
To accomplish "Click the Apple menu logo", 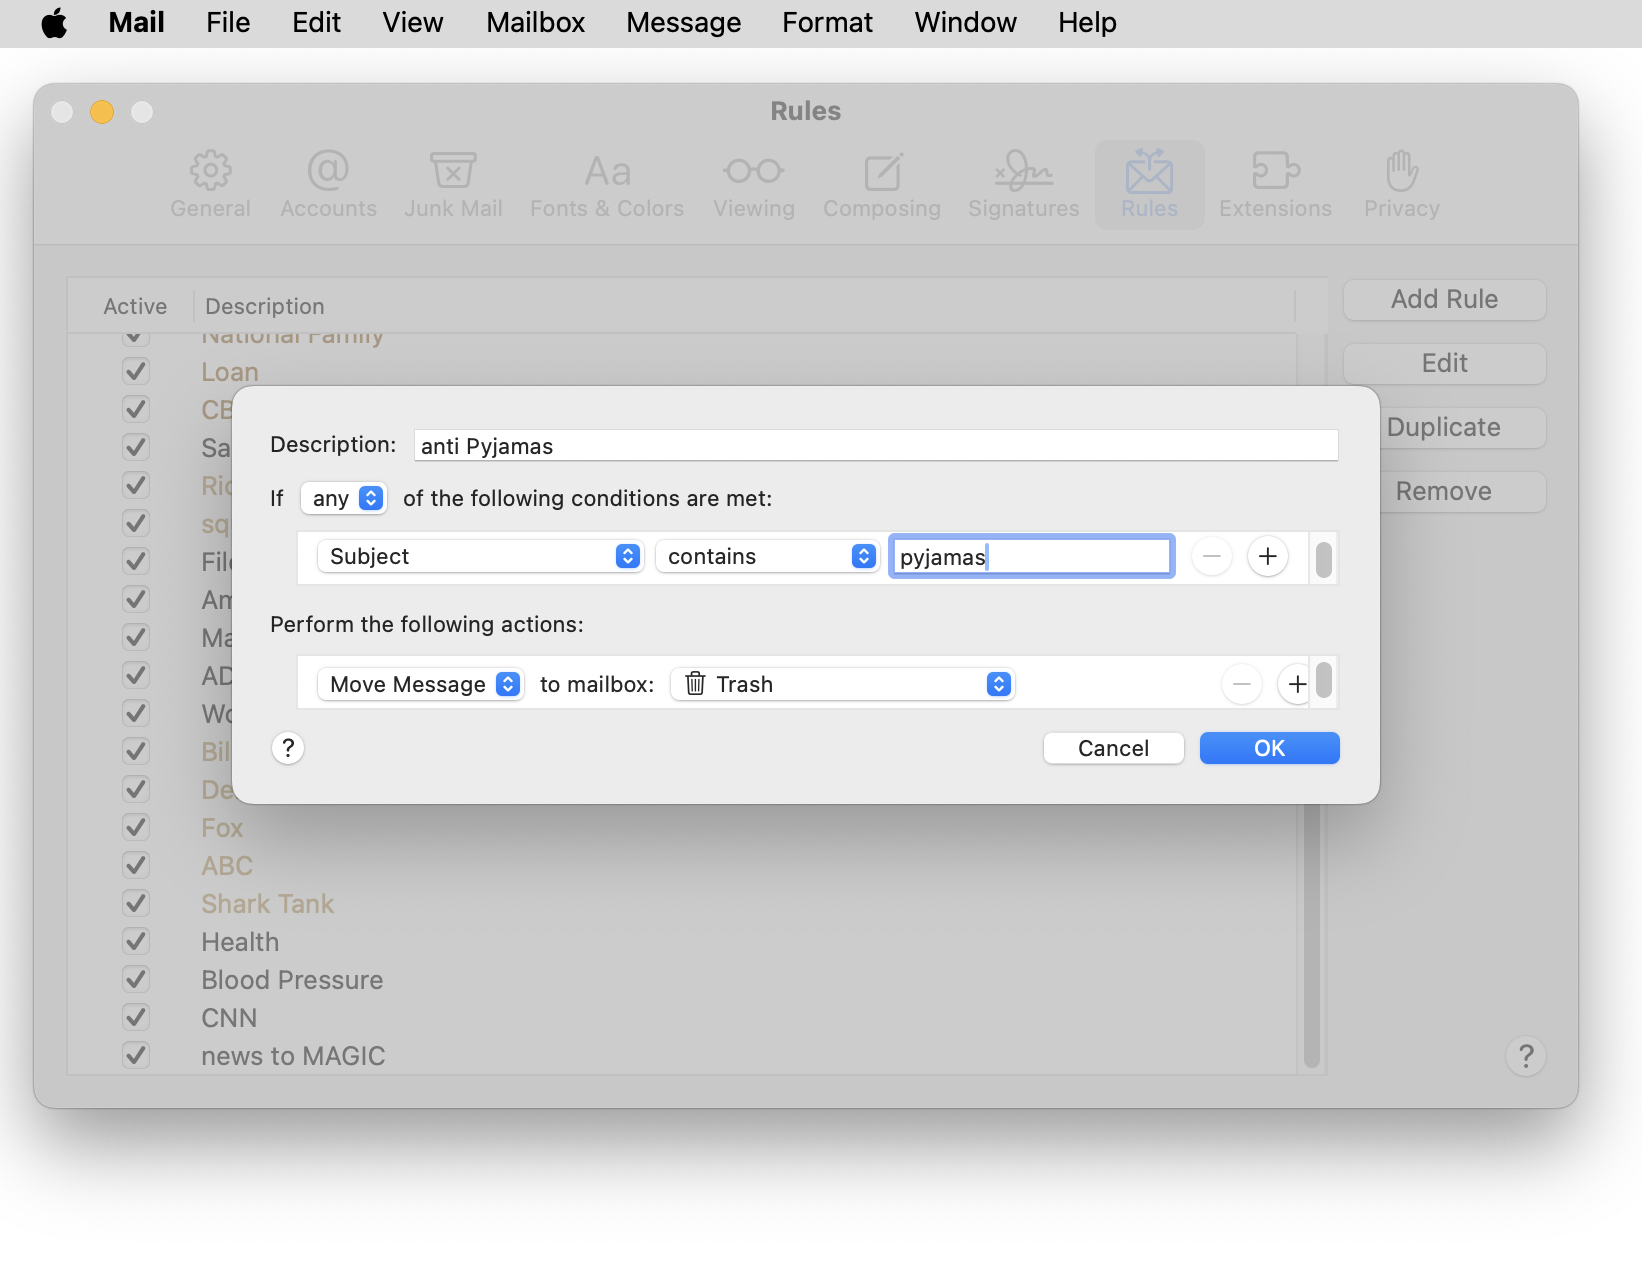I will coord(54,22).
